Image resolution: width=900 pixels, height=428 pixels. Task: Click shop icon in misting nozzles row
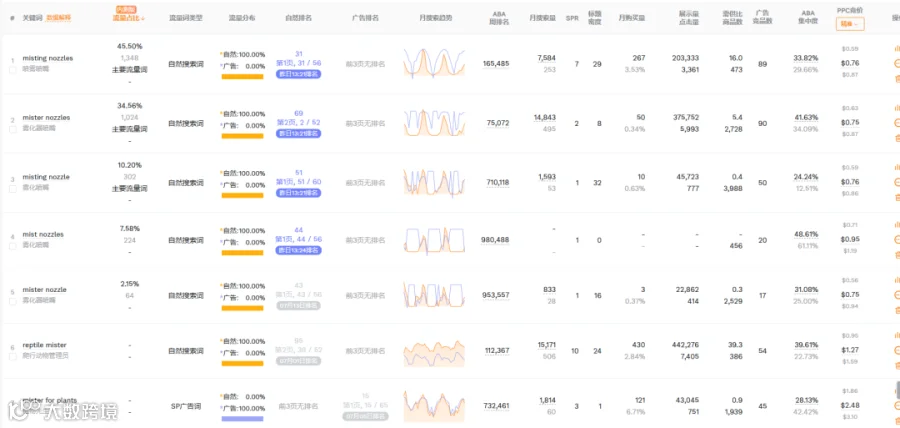[x=897, y=79]
